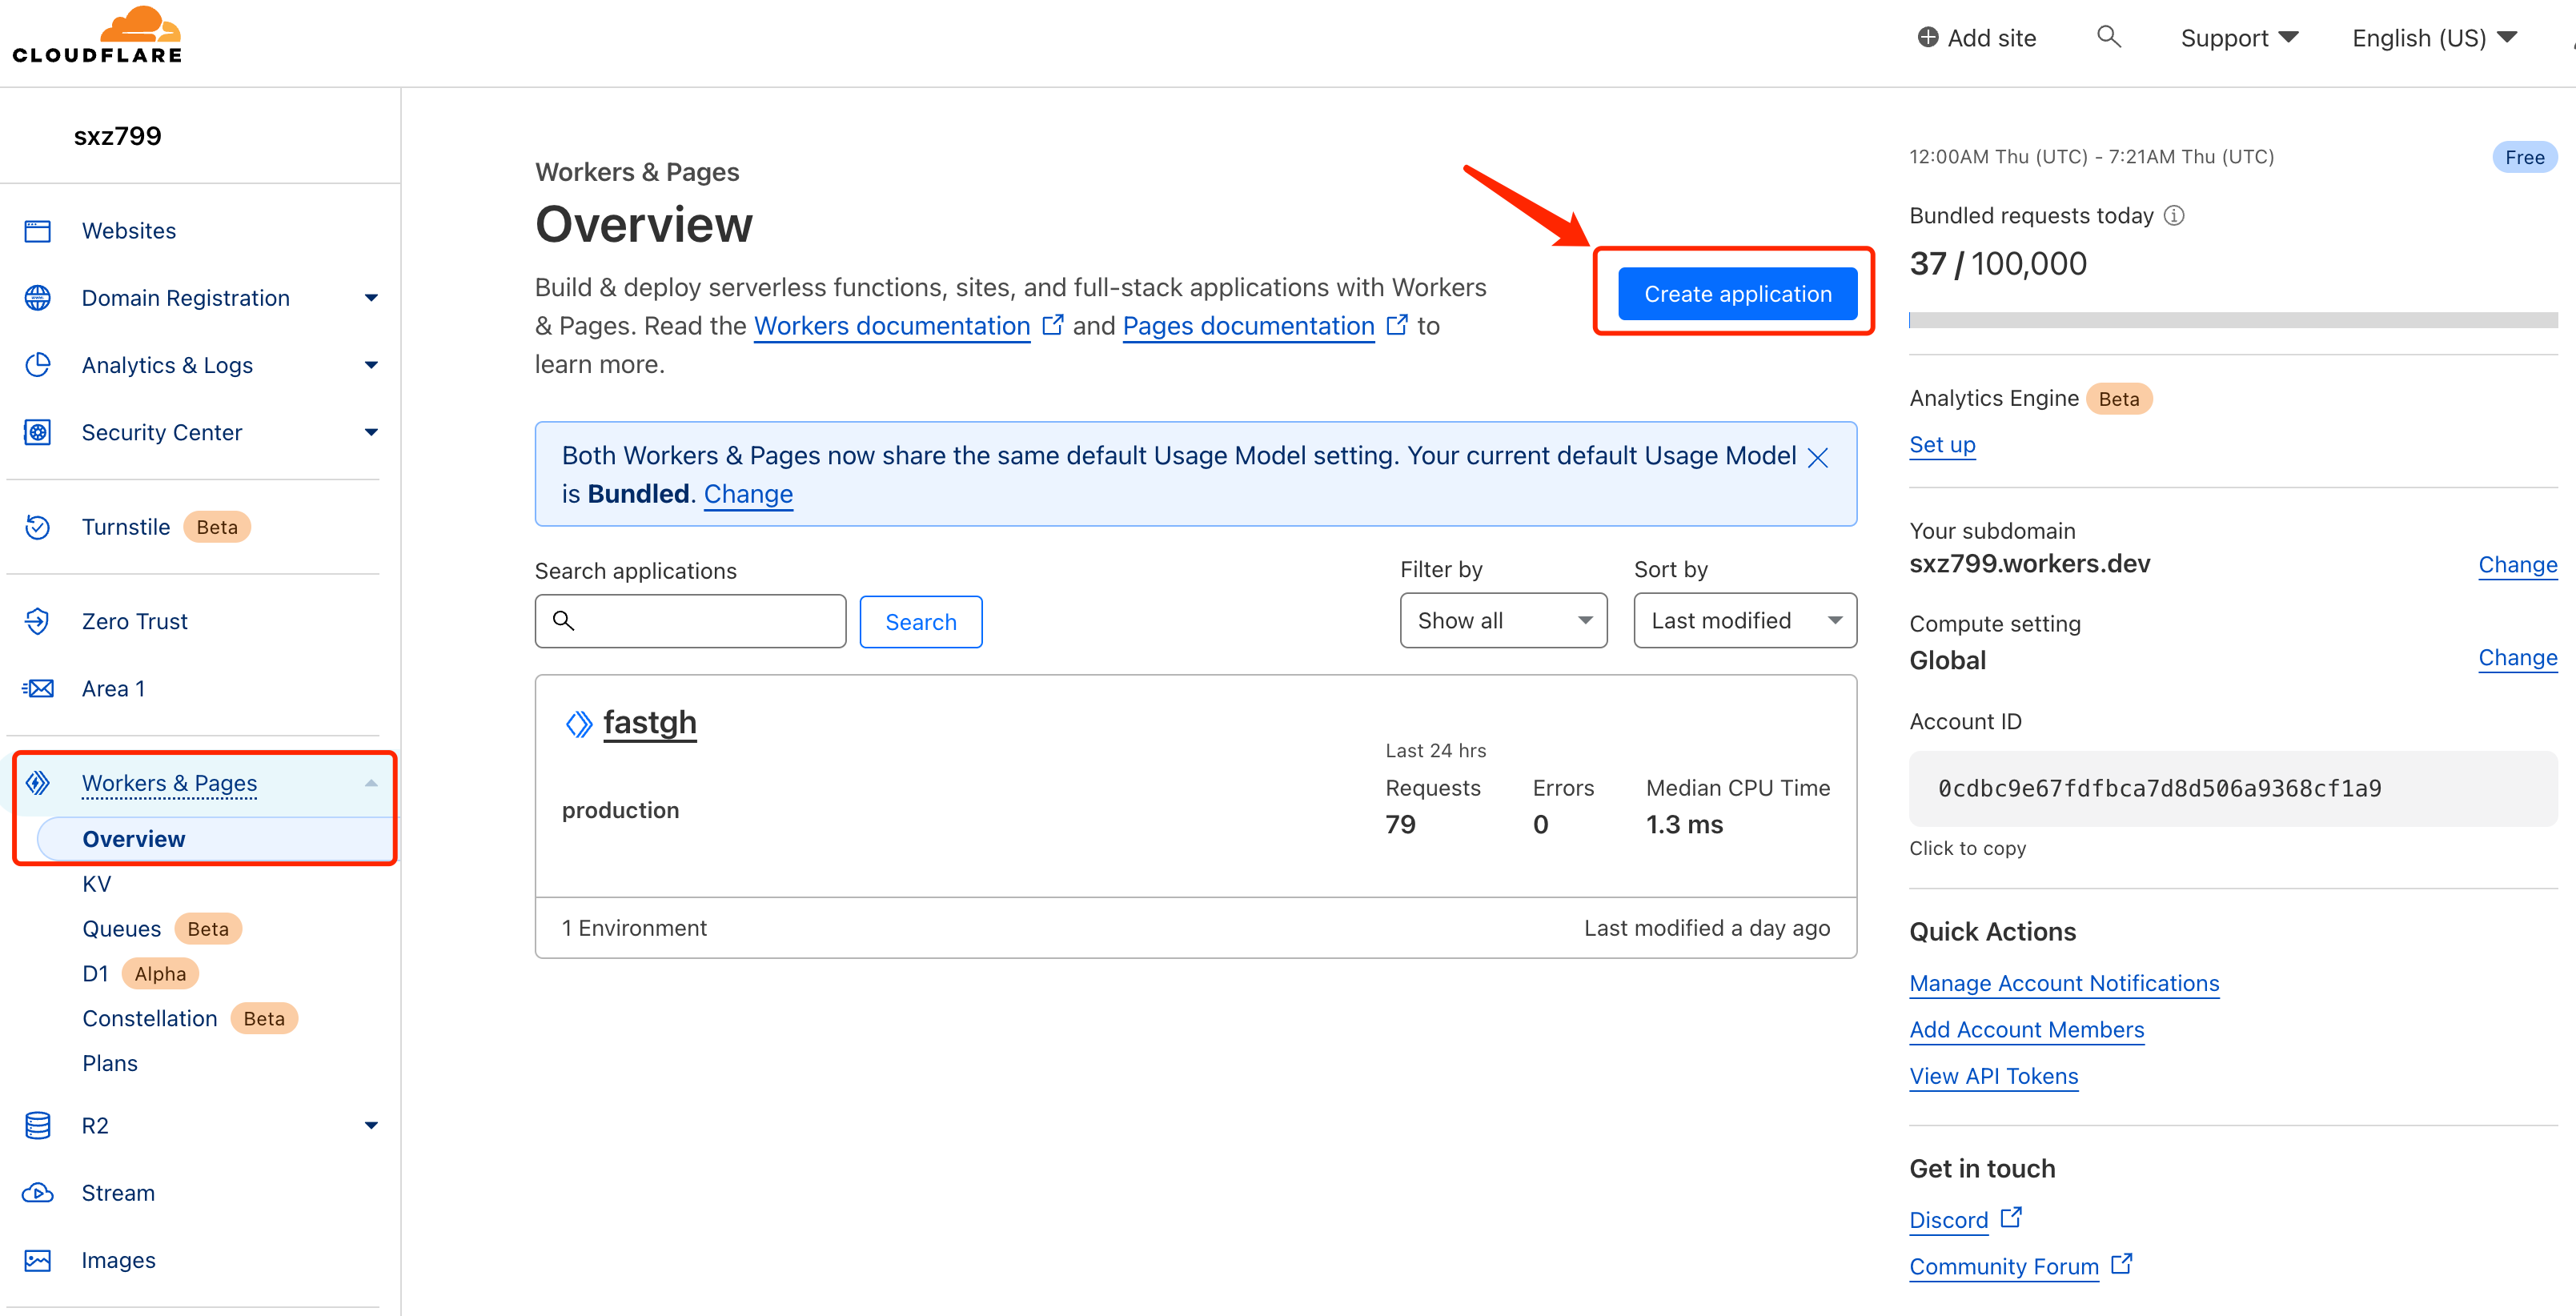Open the Filter by Show all dropdown
Viewport: 2576px width, 1316px height.
[x=1503, y=620]
